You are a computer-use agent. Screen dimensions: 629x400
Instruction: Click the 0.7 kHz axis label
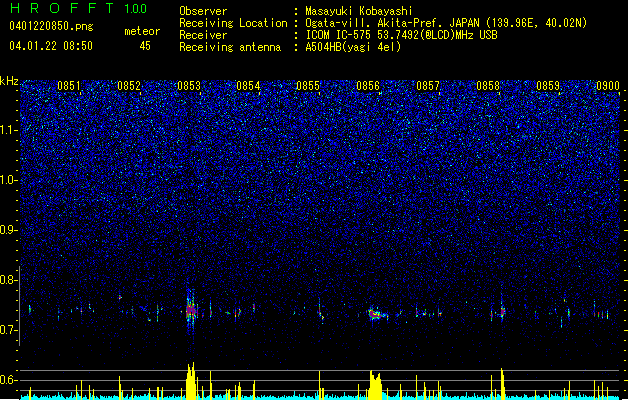(8, 330)
